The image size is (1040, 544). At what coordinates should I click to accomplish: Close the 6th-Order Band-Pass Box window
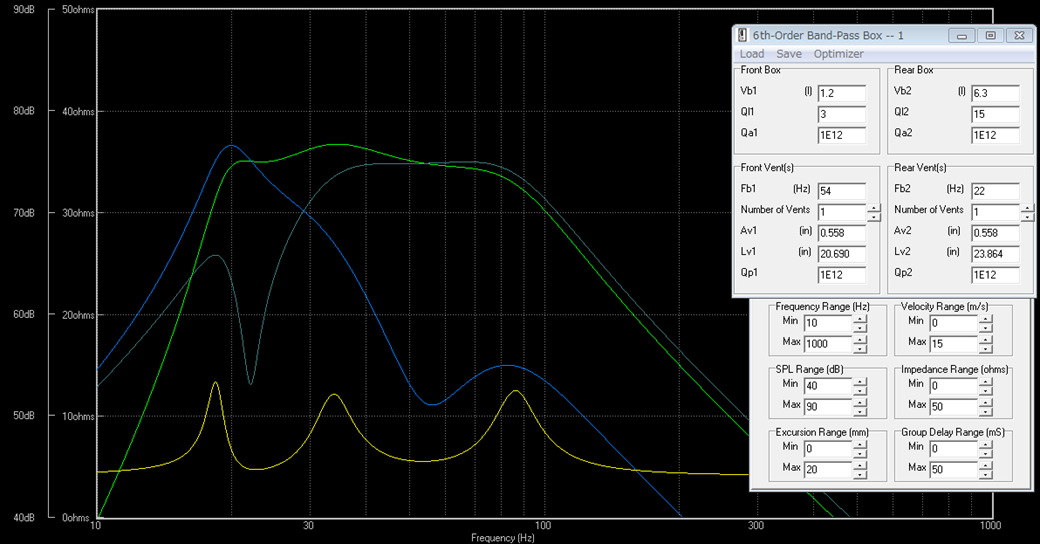1018,35
